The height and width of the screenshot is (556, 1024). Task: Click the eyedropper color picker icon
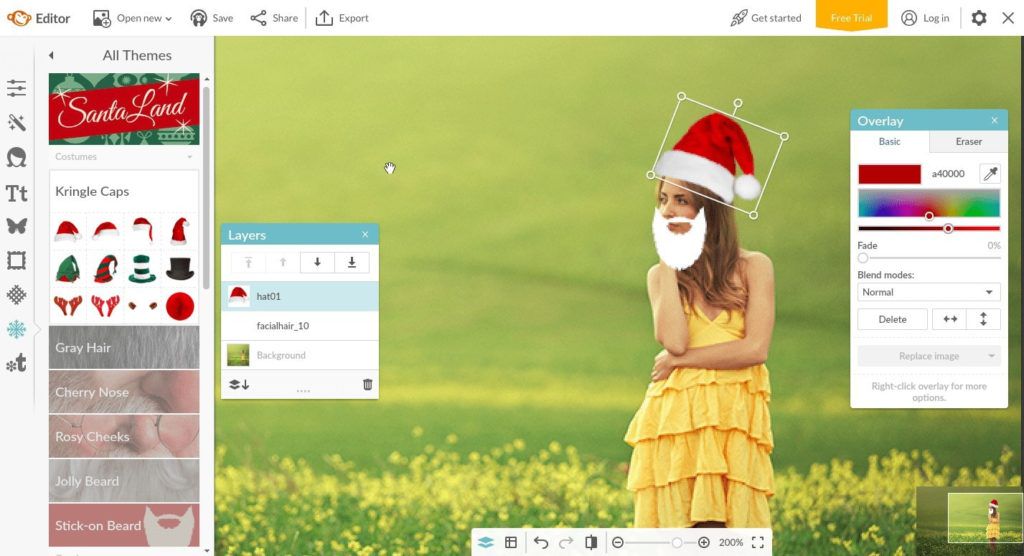(x=990, y=174)
